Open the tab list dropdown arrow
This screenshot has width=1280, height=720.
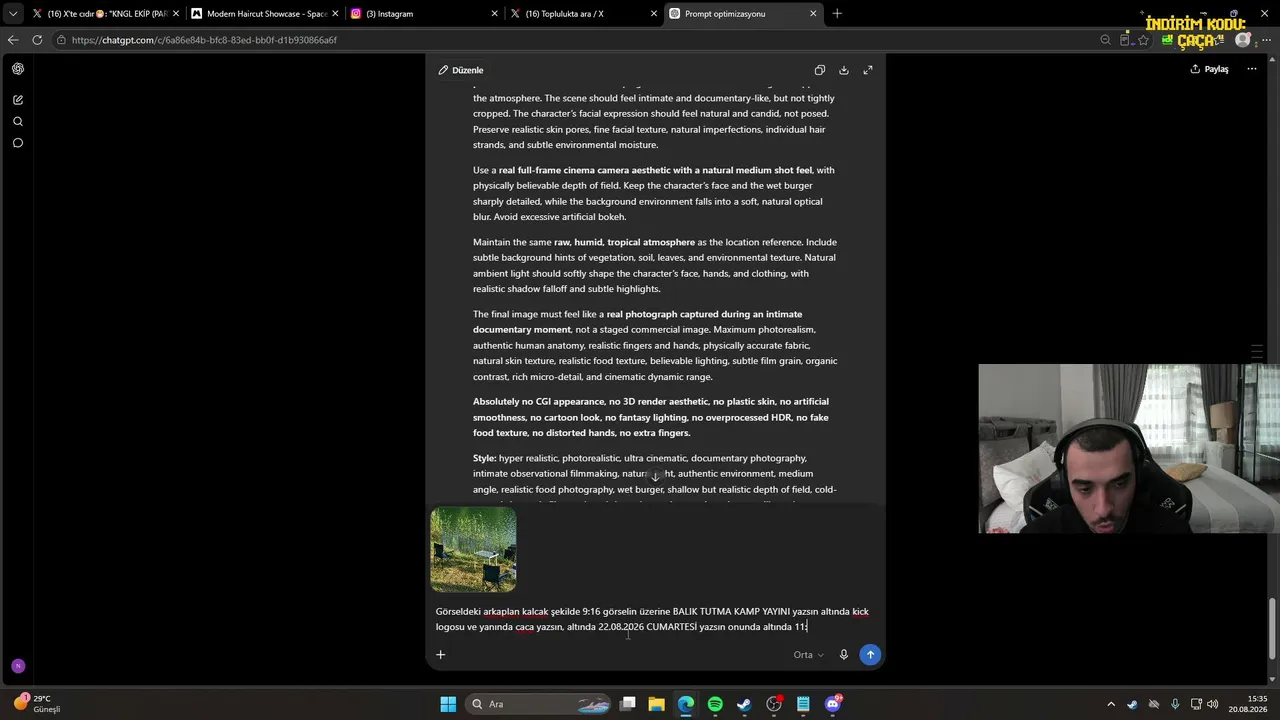point(12,14)
